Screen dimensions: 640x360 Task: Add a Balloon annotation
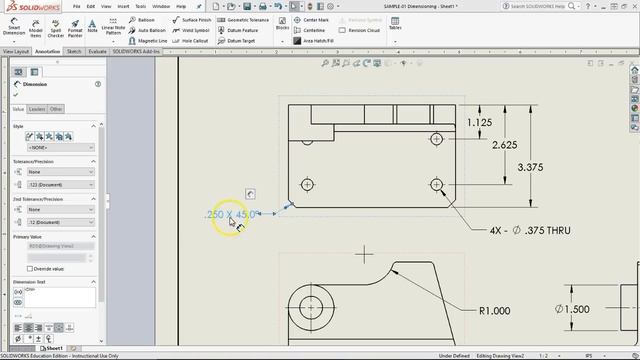click(x=142, y=20)
